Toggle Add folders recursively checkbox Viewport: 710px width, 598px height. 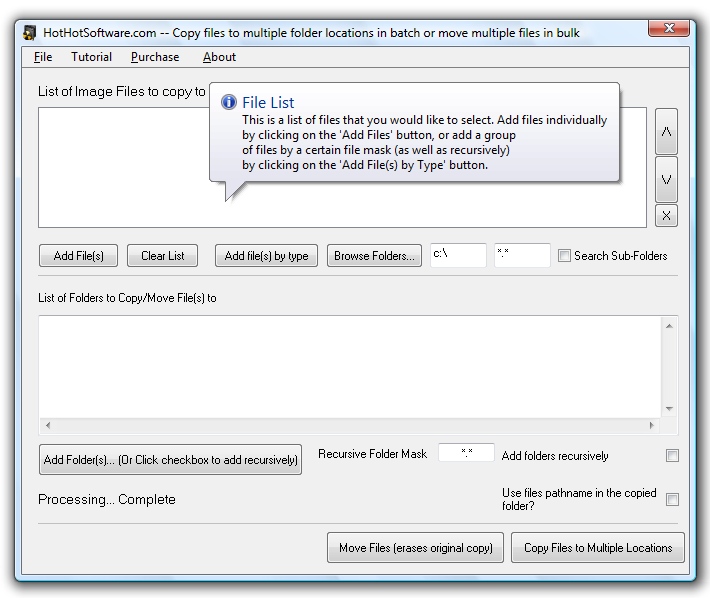(x=672, y=455)
